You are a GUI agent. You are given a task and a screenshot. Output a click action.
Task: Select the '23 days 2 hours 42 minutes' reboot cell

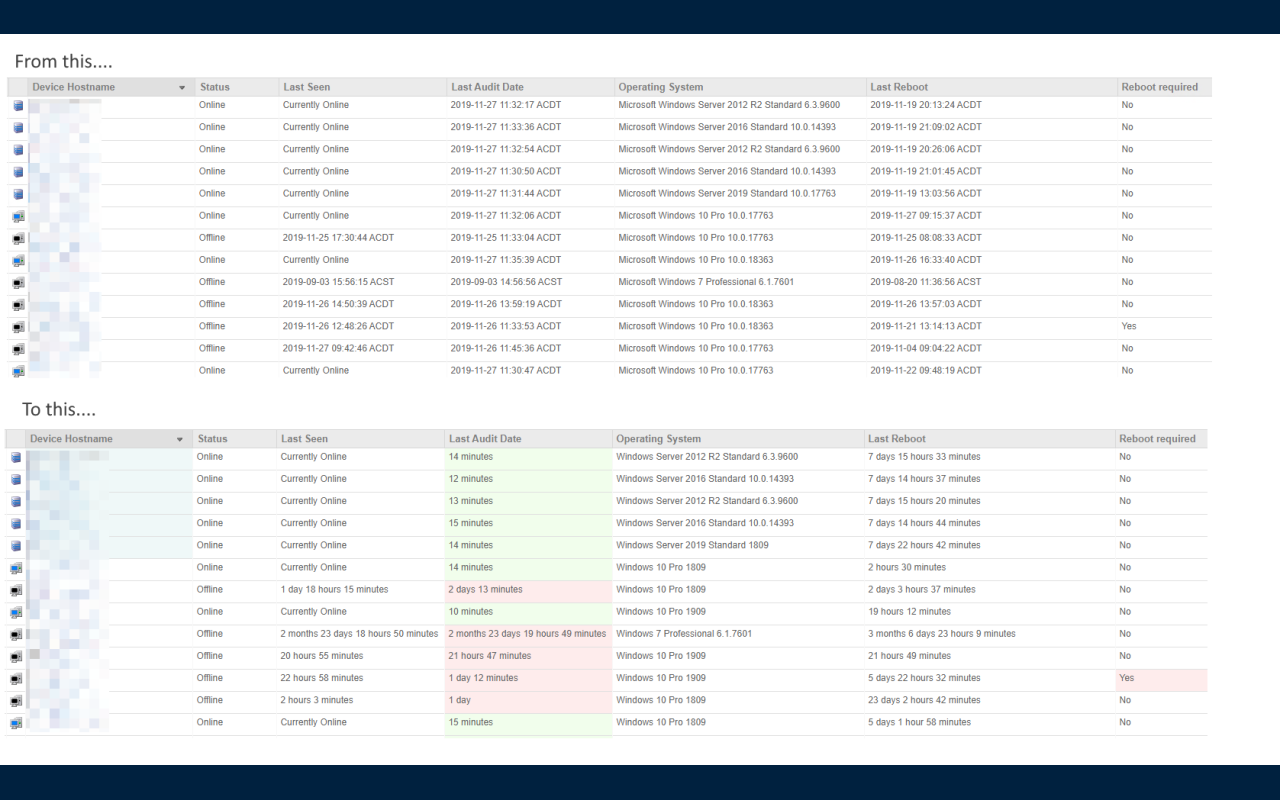pos(924,700)
